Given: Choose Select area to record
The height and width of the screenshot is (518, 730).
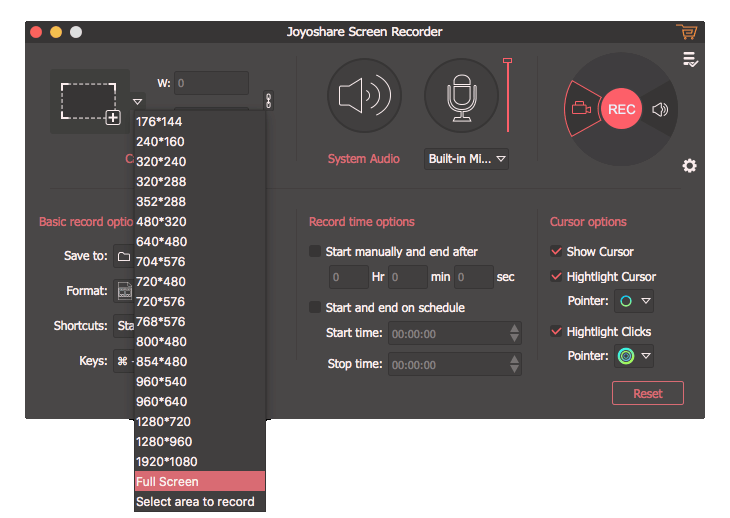Looking at the screenshot, I should point(200,502).
